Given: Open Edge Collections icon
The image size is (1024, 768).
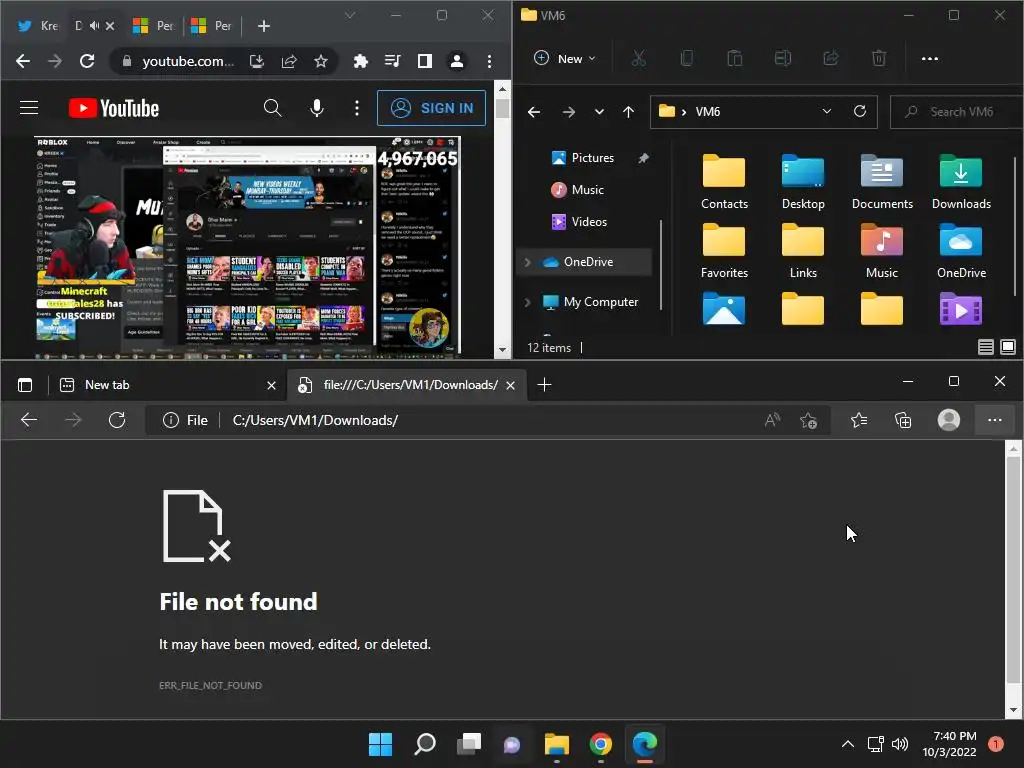Looking at the screenshot, I should point(903,420).
